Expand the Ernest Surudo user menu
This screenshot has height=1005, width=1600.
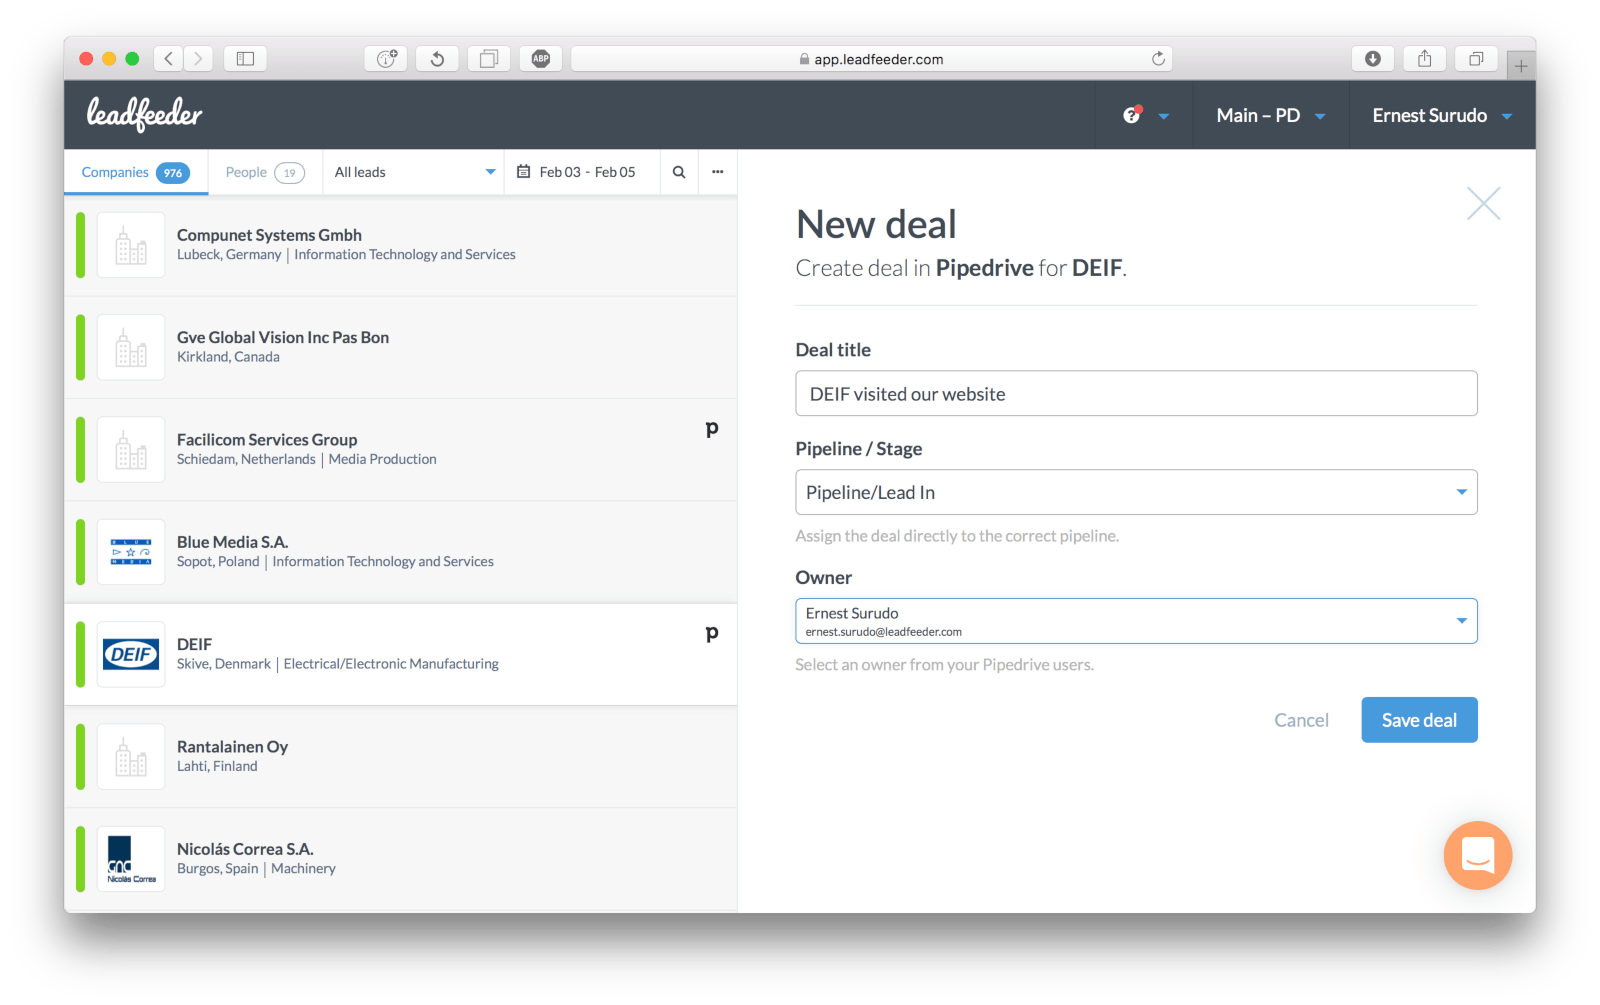point(1442,115)
